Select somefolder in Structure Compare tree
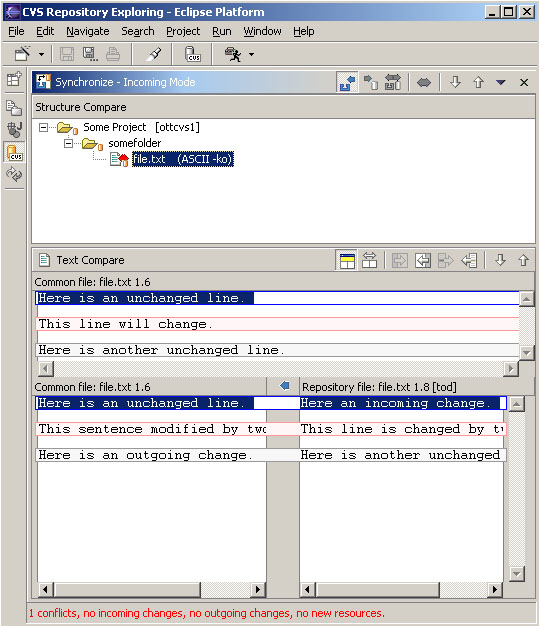 135,143
